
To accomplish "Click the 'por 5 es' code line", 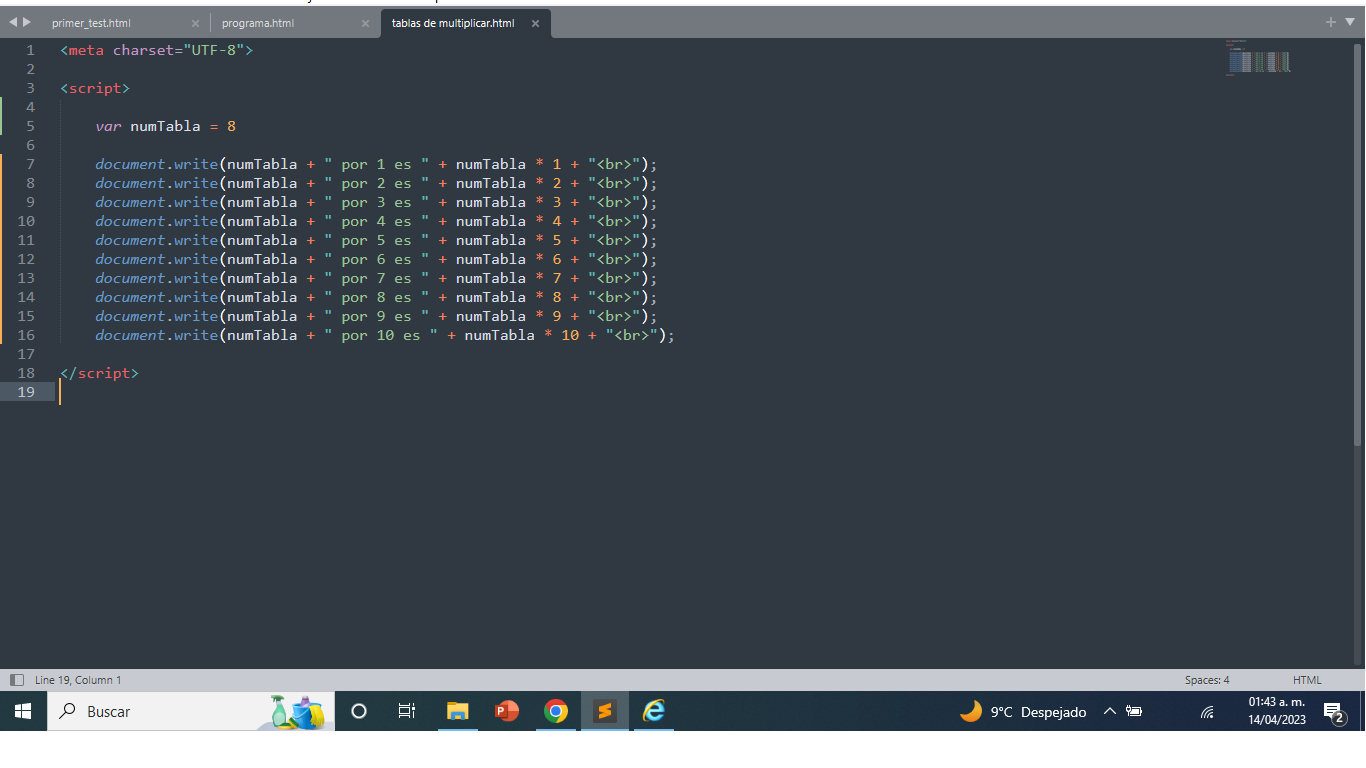I will click(377, 240).
